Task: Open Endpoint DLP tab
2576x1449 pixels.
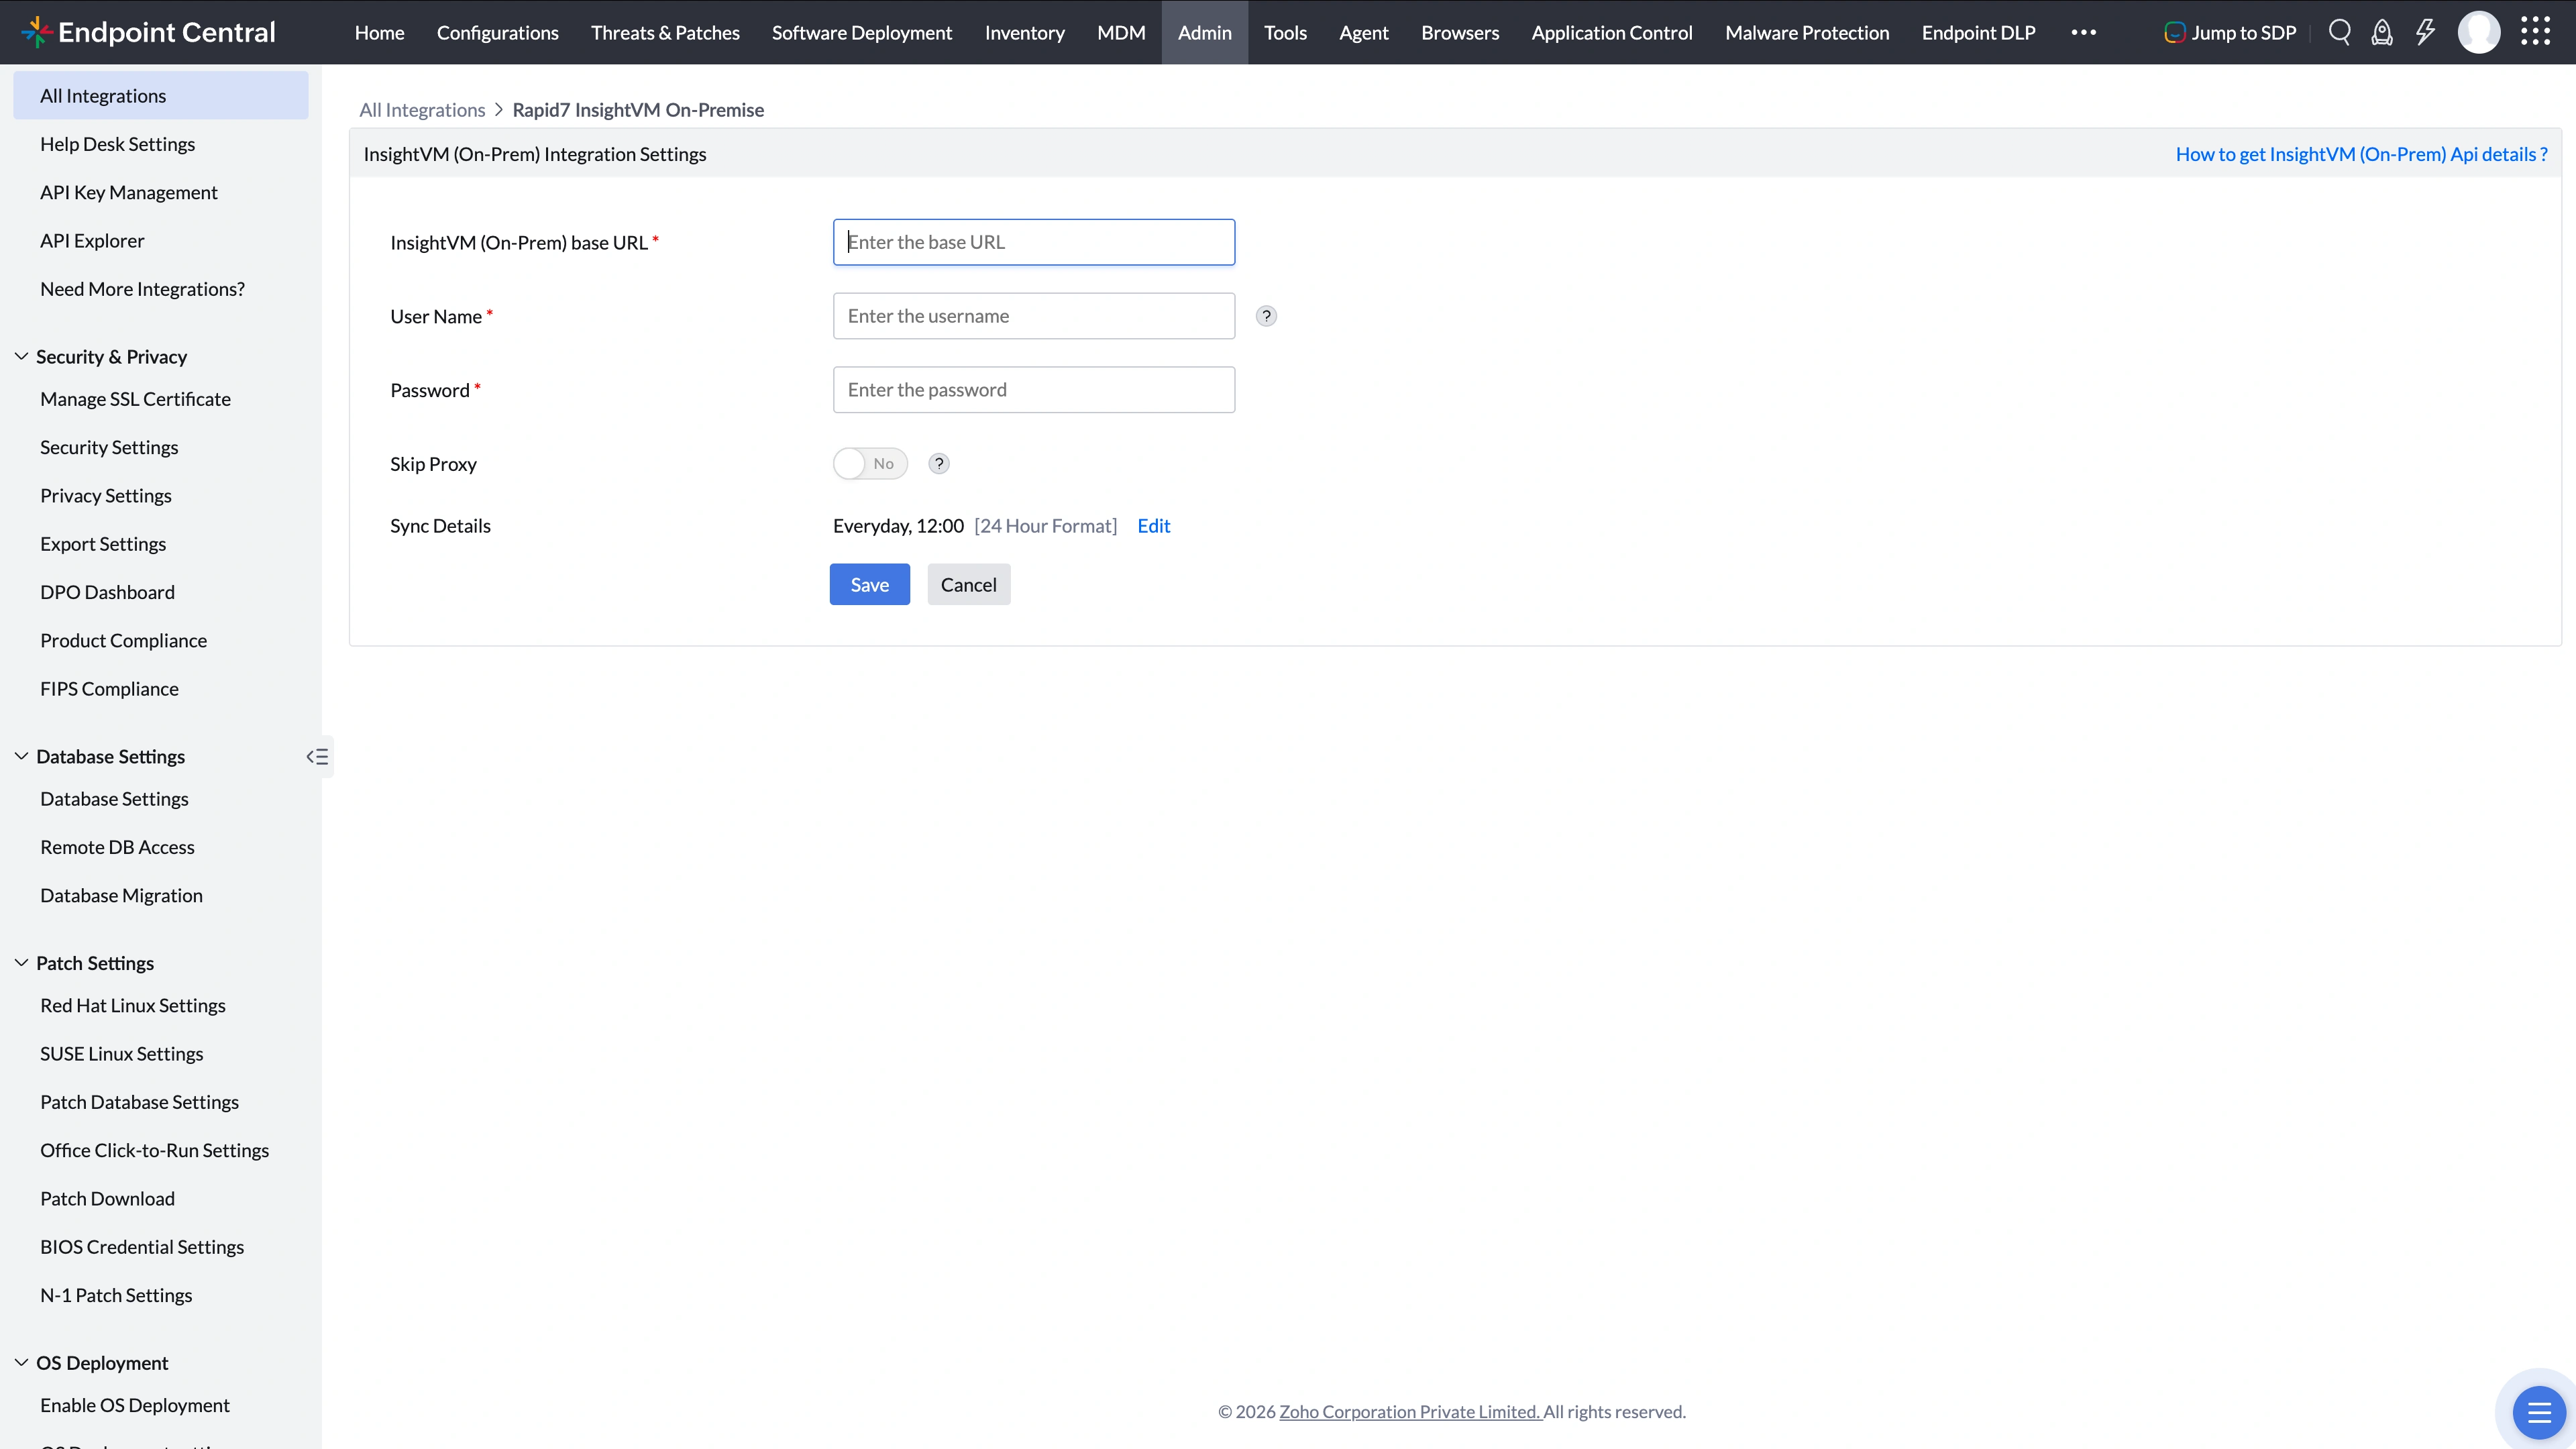Action: click(x=1978, y=32)
